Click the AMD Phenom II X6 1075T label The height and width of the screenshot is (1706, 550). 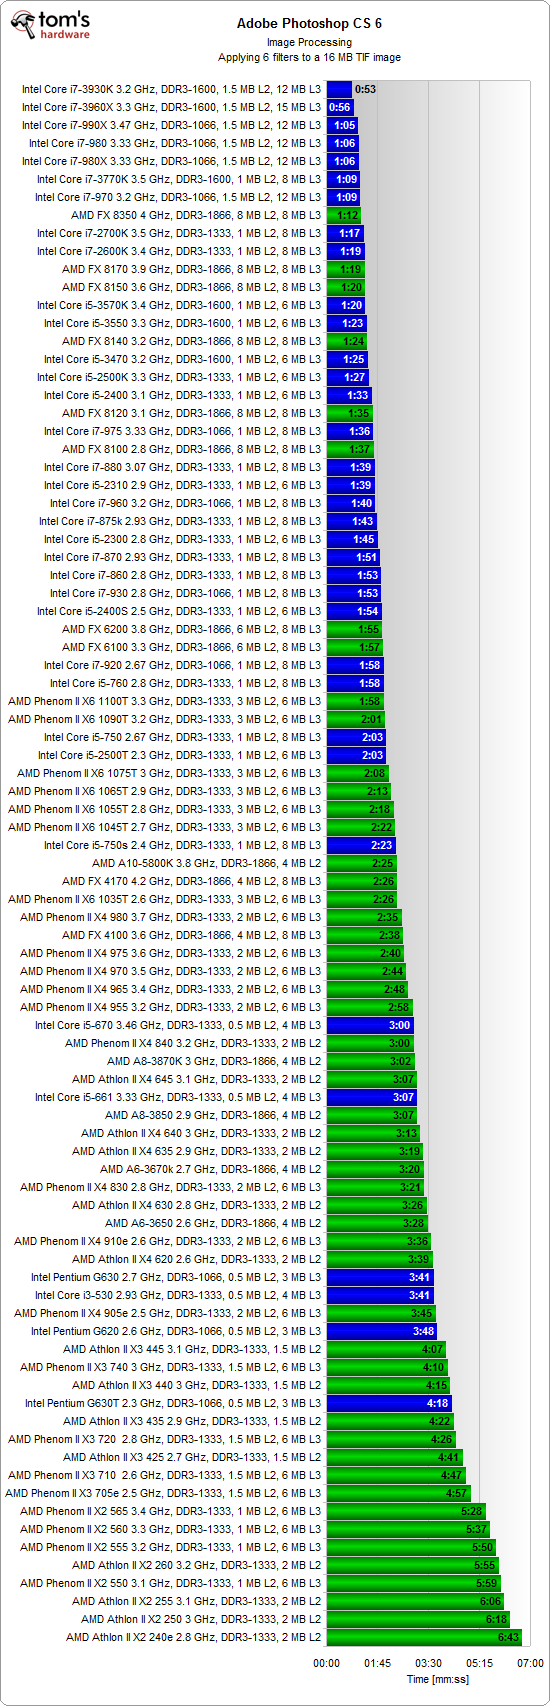(169, 773)
